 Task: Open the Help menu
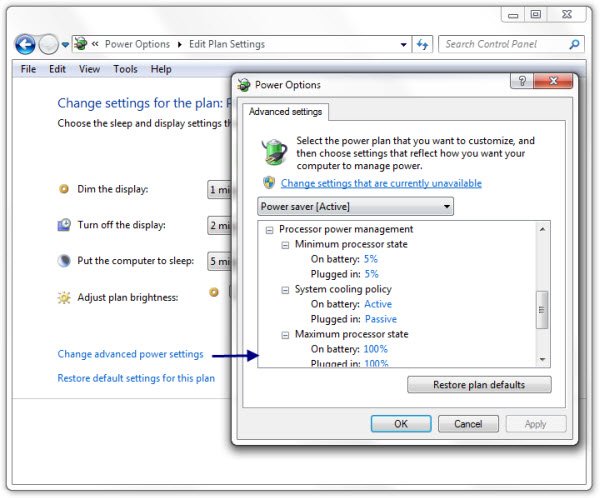[161, 69]
